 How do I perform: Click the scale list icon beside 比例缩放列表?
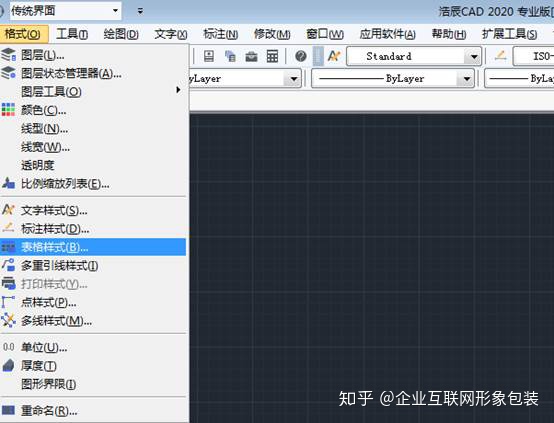(x=8, y=183)
